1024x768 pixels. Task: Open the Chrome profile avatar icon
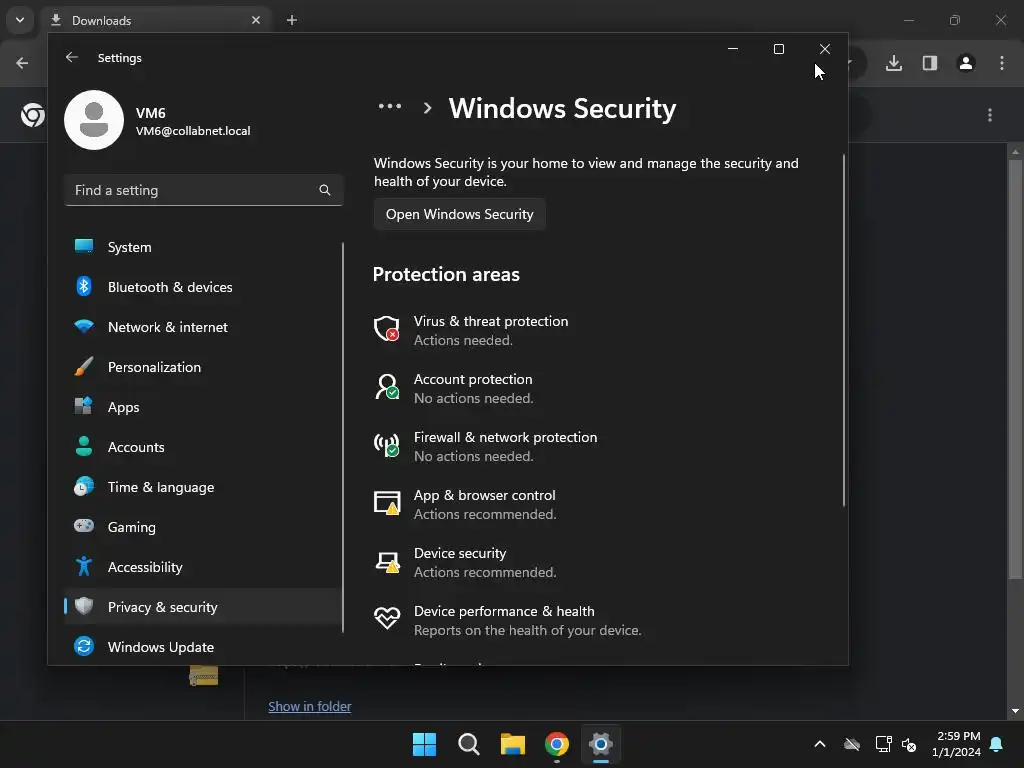point(966,63)
